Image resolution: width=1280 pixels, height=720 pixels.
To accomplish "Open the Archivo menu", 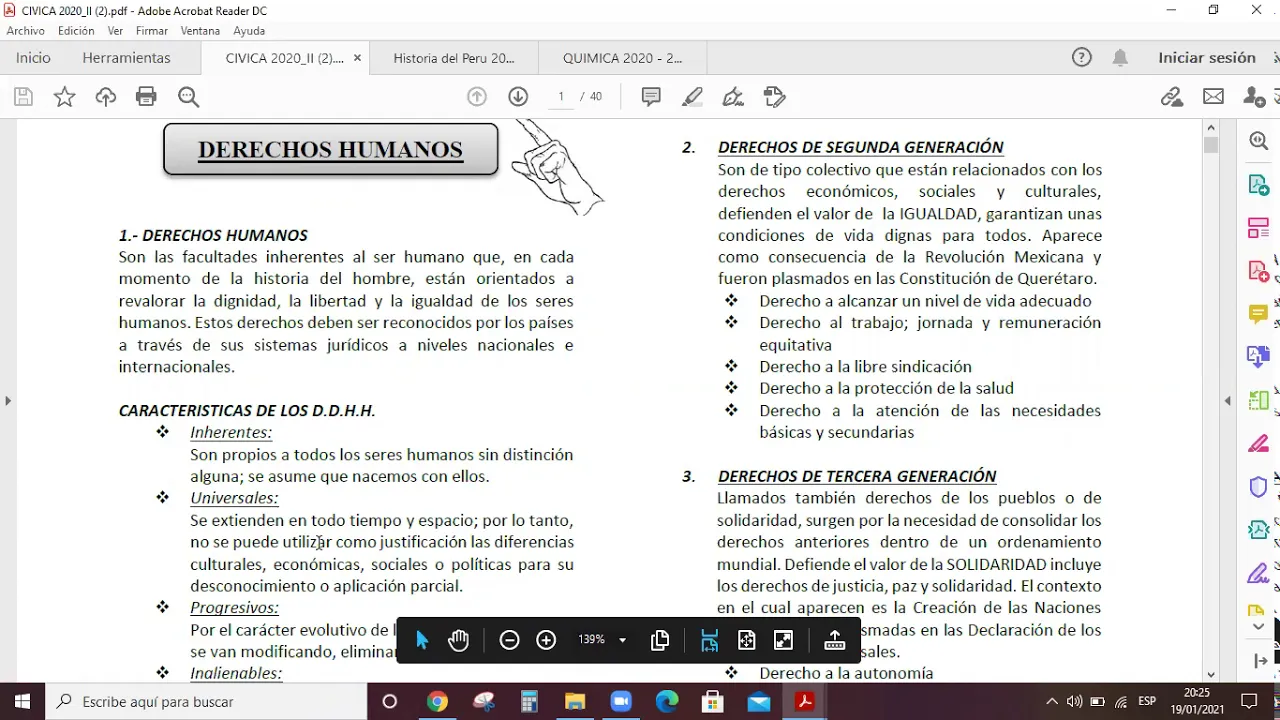I will point(26,31).
